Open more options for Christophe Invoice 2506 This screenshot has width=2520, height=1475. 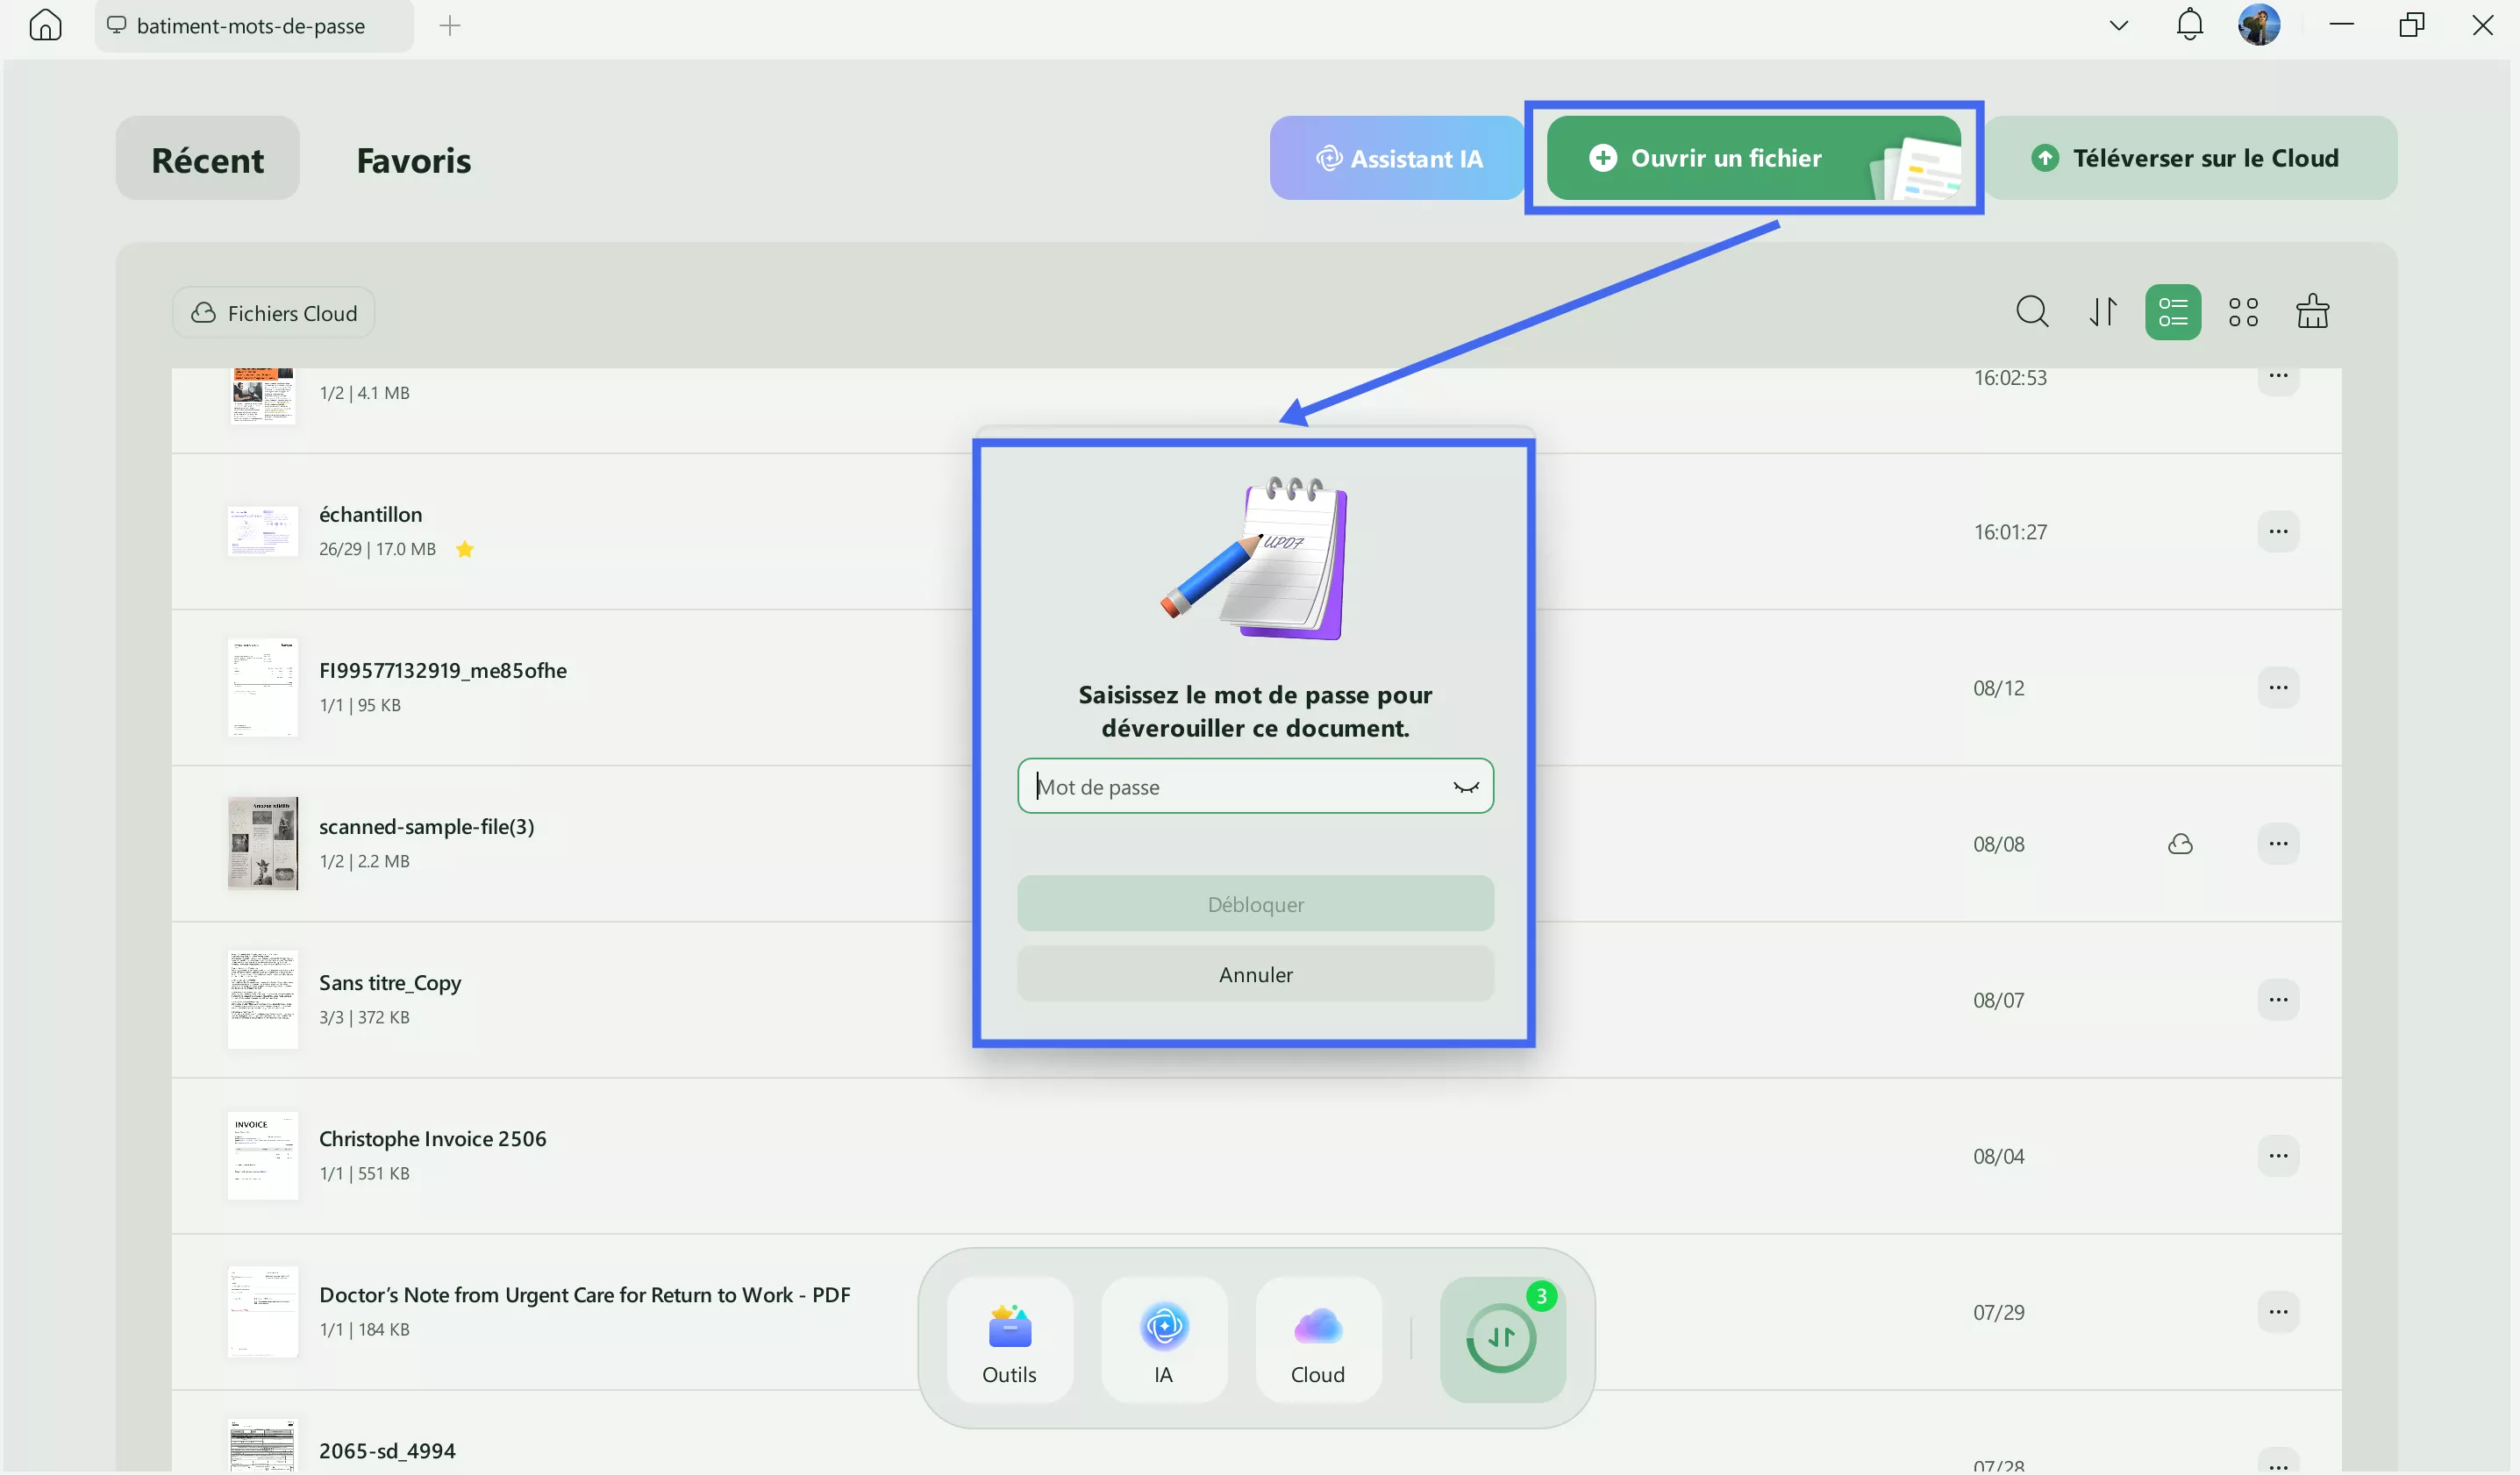pyautogui.click(x=2277, y=1156)
